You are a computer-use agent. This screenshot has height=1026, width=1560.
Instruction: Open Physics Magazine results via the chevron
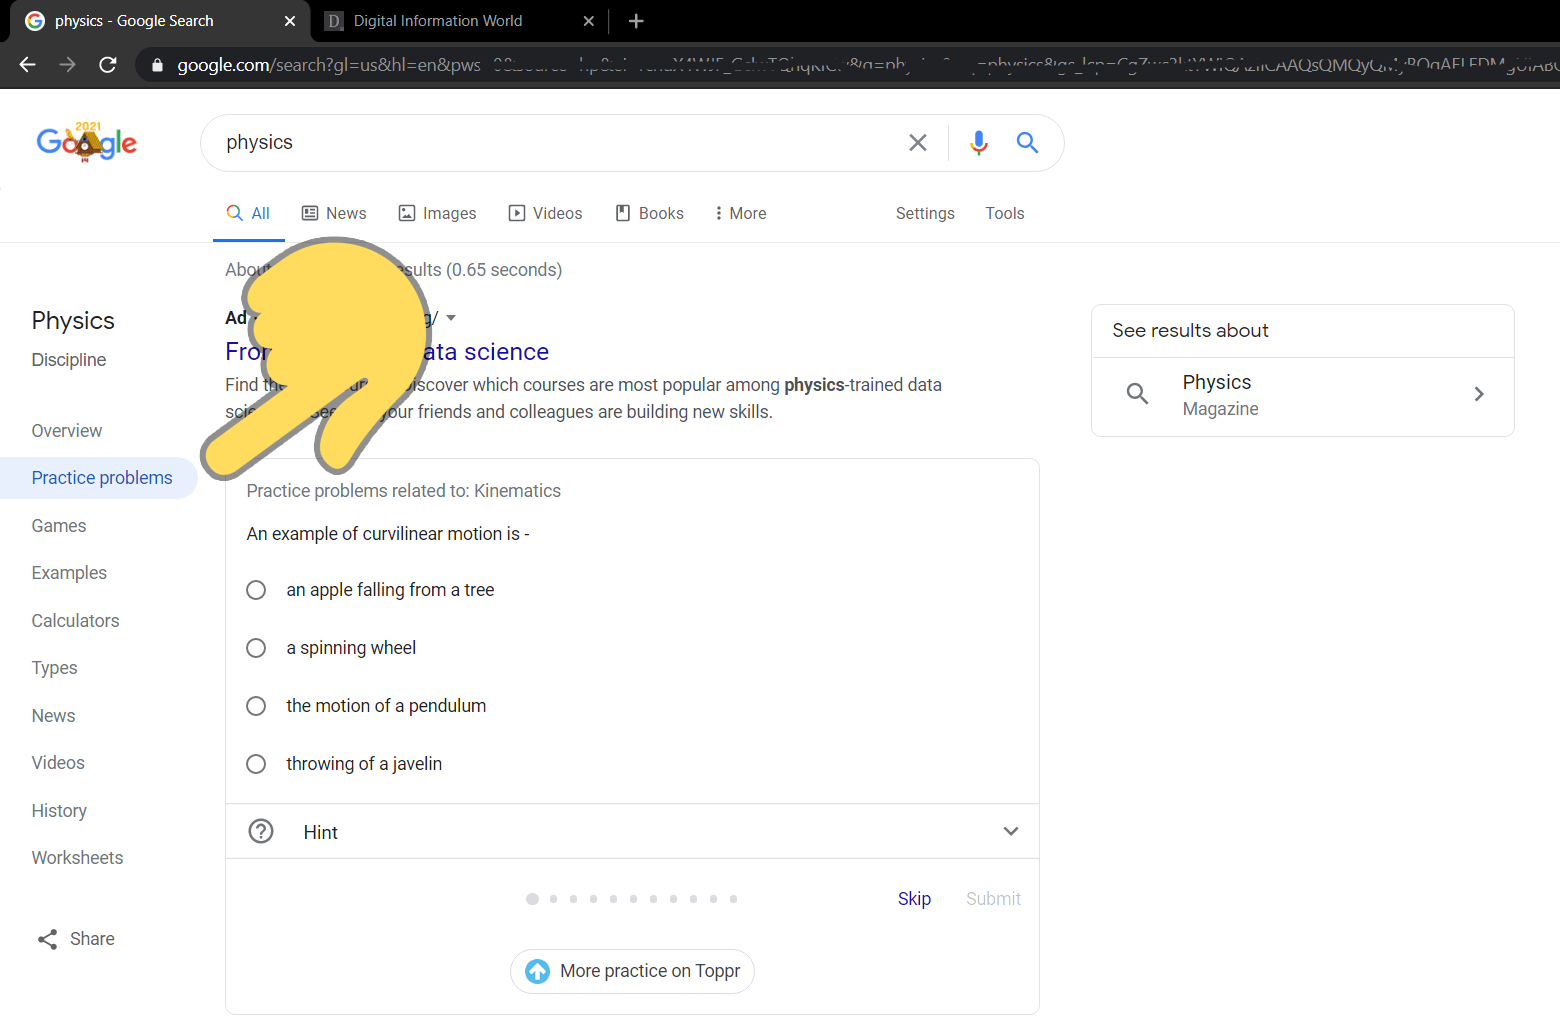point(1479,394)
